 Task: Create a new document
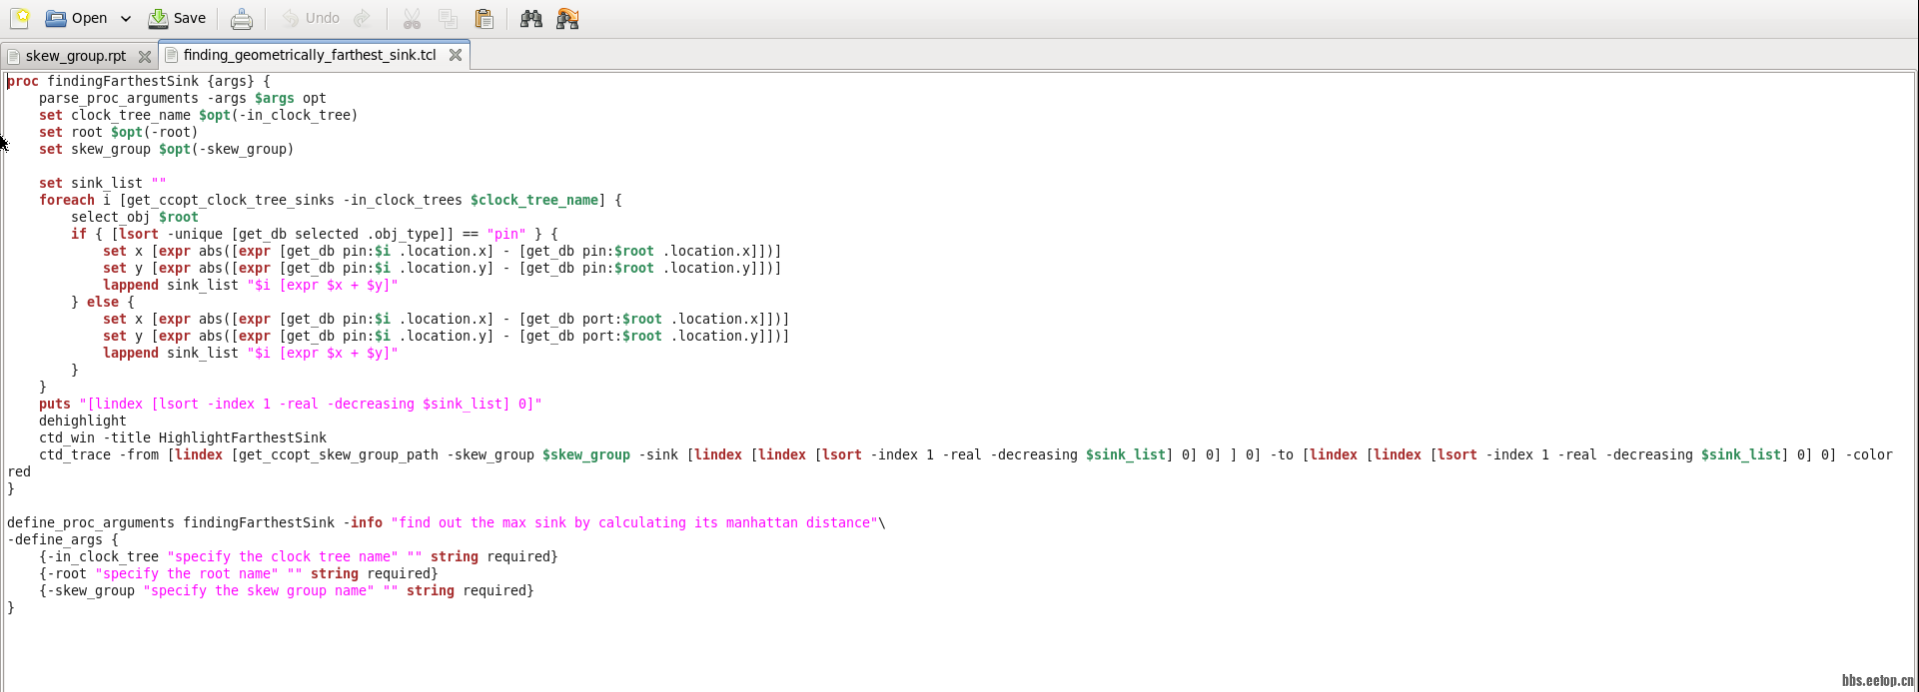[x=20, y=18]
